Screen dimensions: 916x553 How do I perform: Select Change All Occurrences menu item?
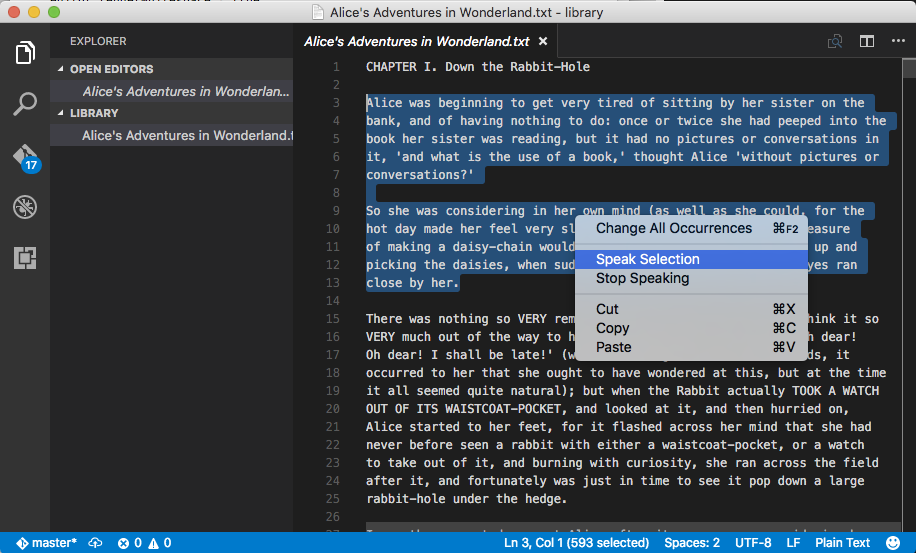[673, 228]
